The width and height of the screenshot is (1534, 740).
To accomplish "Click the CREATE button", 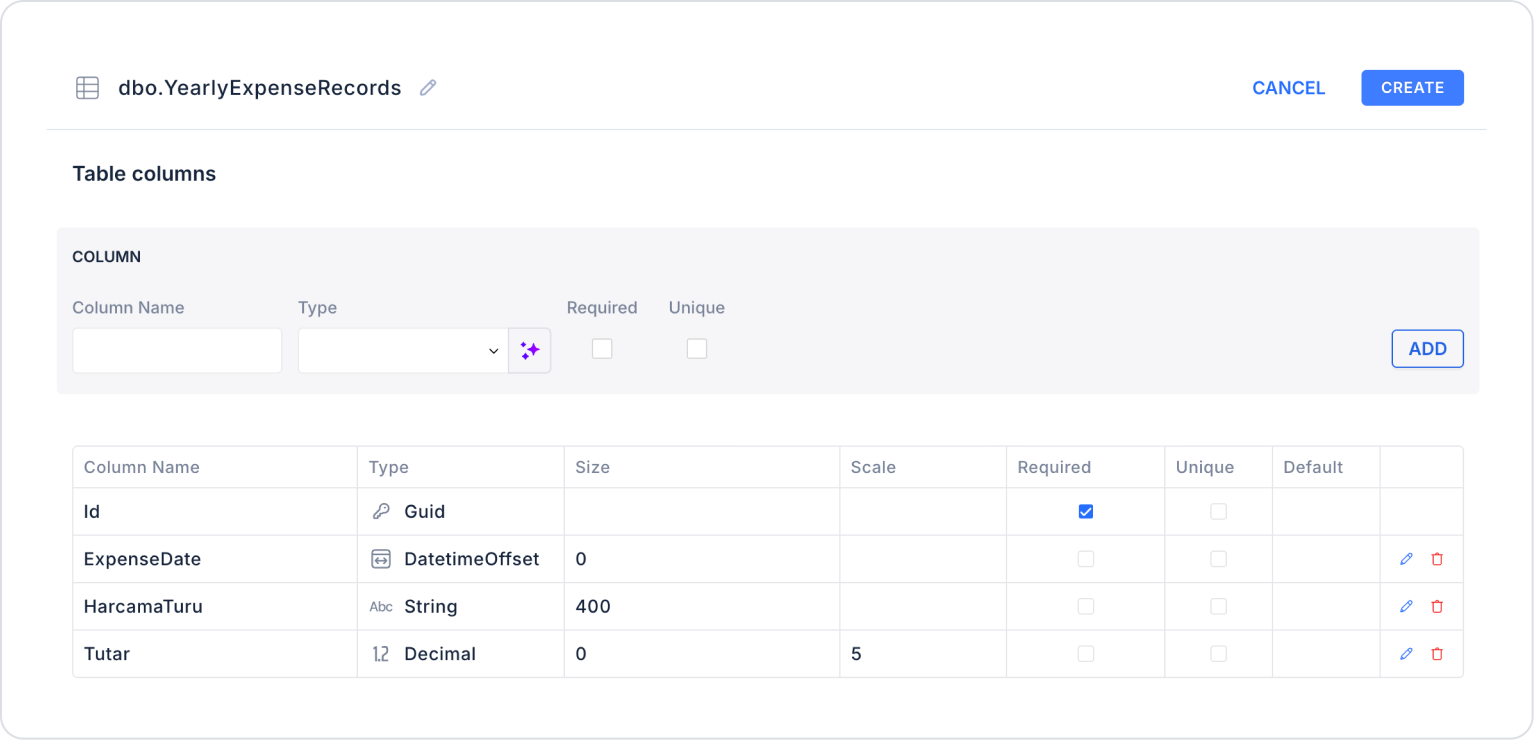I will [x=1412, y=88].
